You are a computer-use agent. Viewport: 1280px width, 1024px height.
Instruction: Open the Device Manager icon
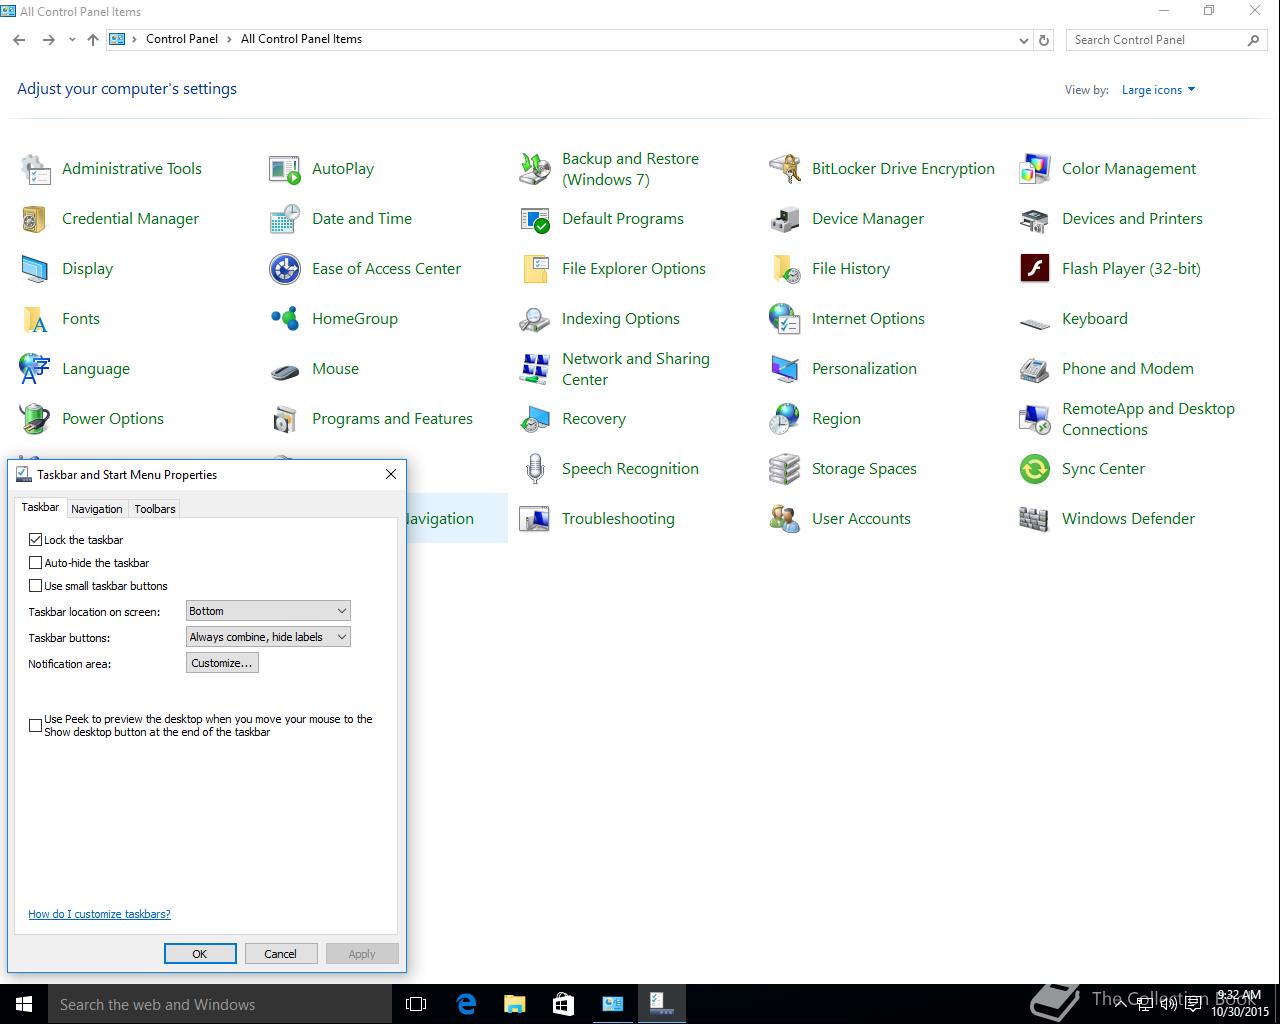click(x=785, y=219)
